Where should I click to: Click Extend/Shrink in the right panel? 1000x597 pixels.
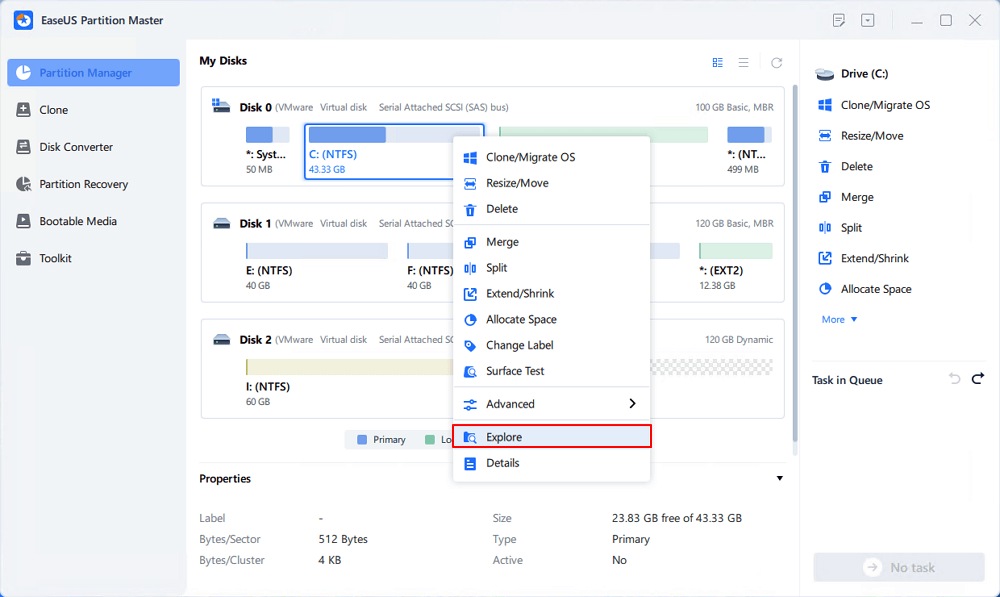click(x=874, y=258)
